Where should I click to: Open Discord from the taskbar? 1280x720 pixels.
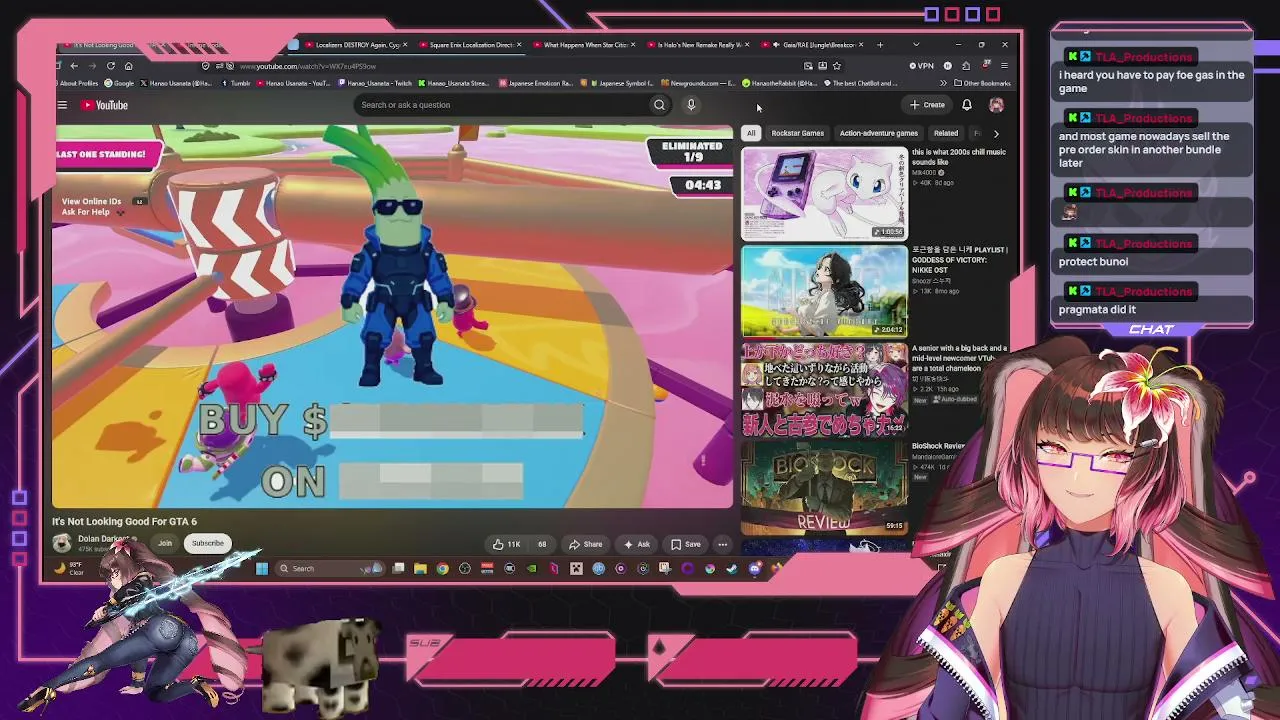pyautogui.click(x=755, y=569)
